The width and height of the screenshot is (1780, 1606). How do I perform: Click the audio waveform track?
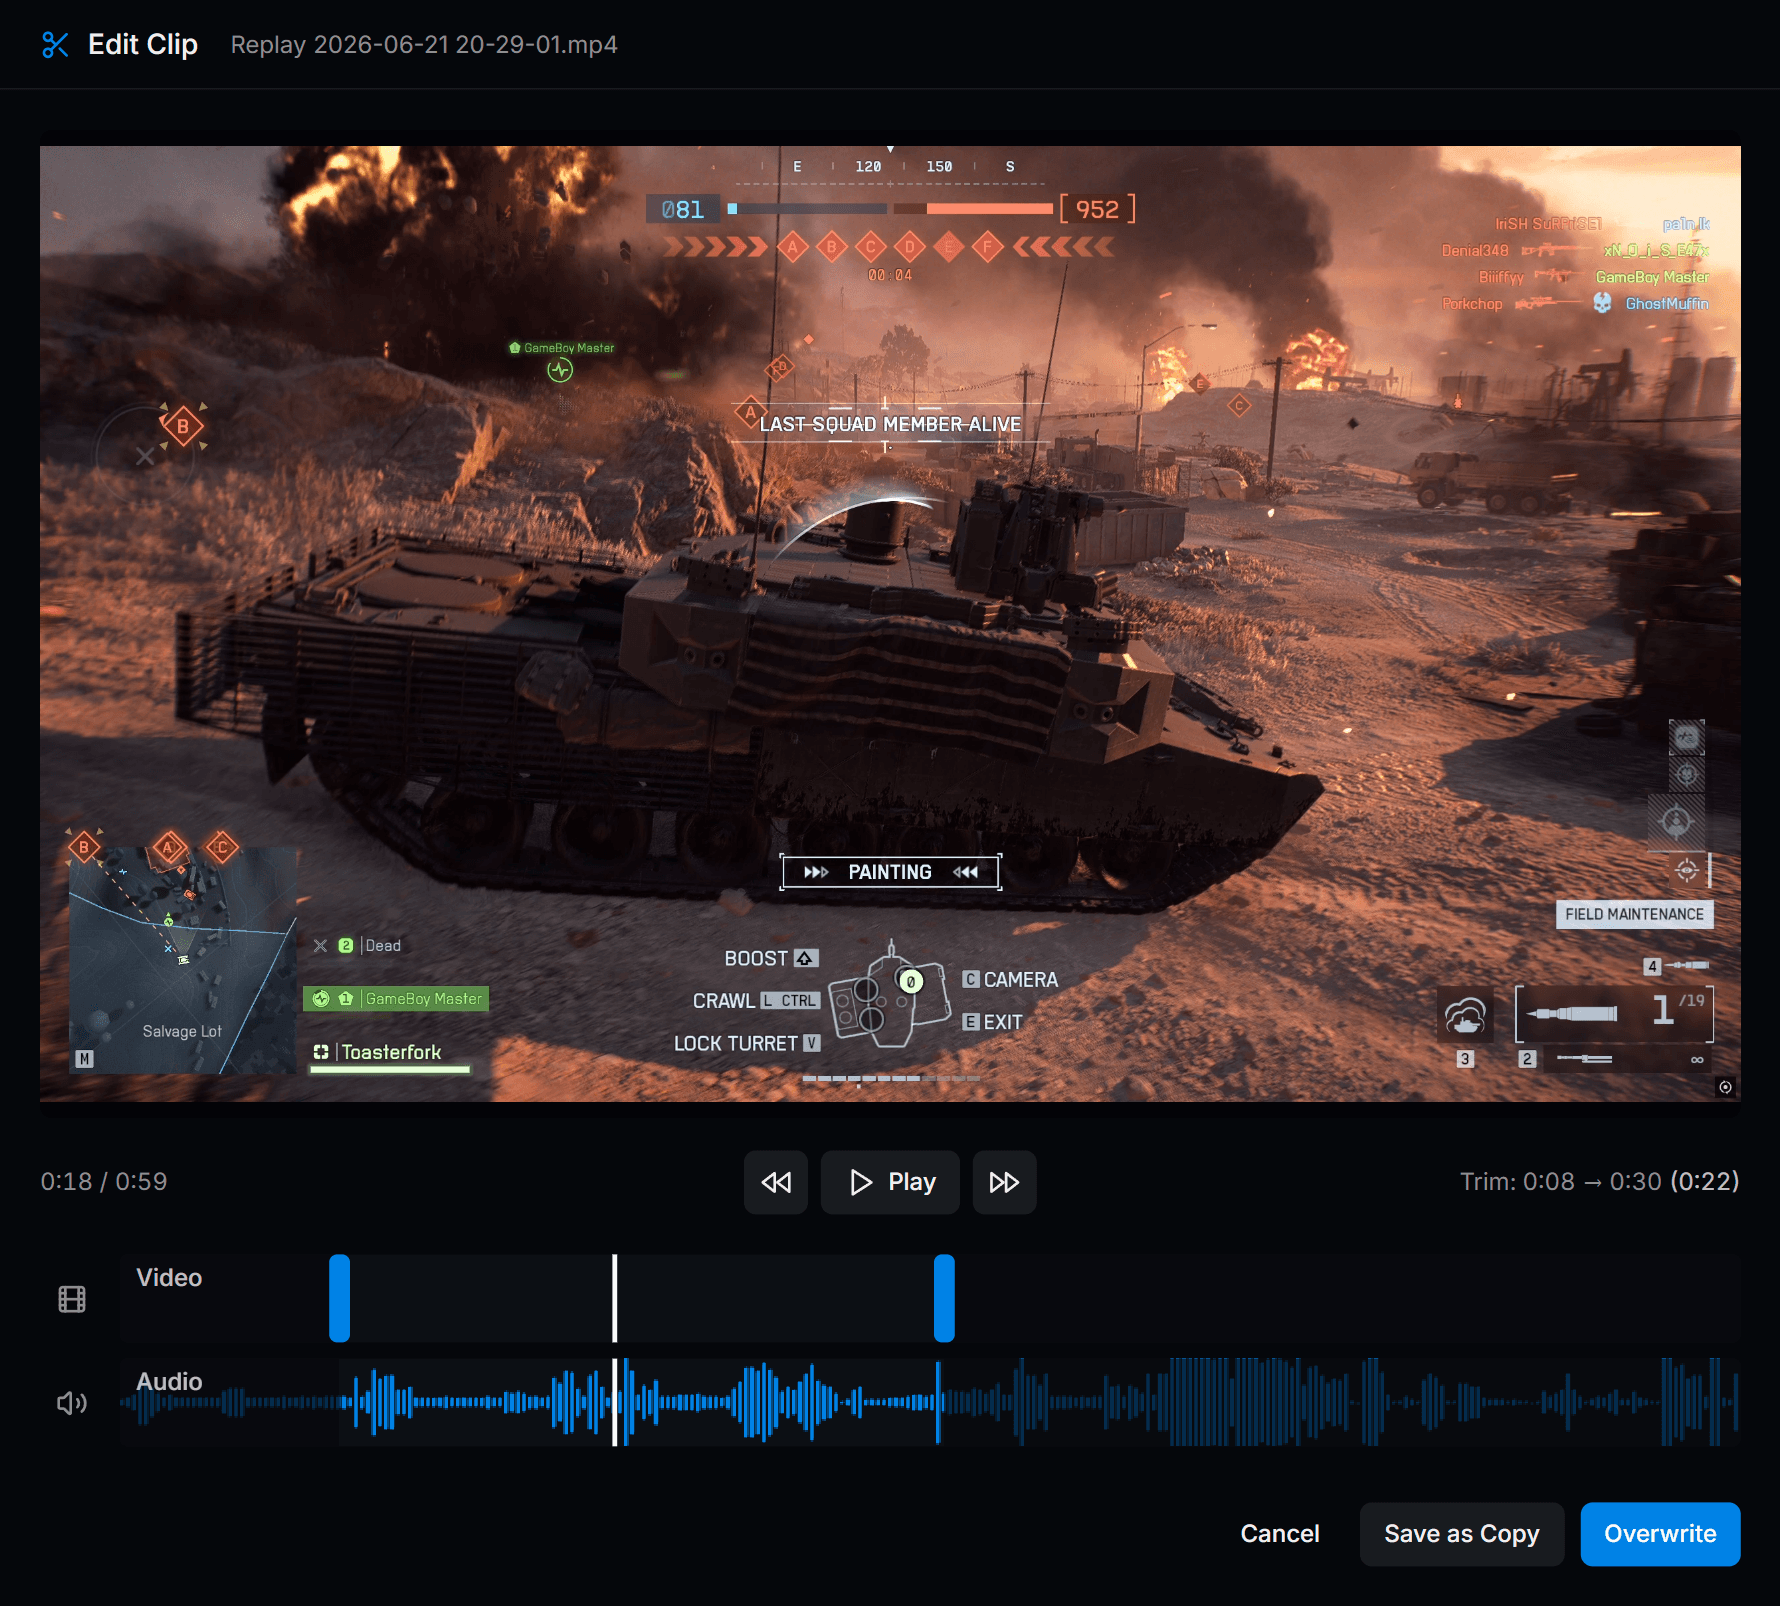(929, 1402)
